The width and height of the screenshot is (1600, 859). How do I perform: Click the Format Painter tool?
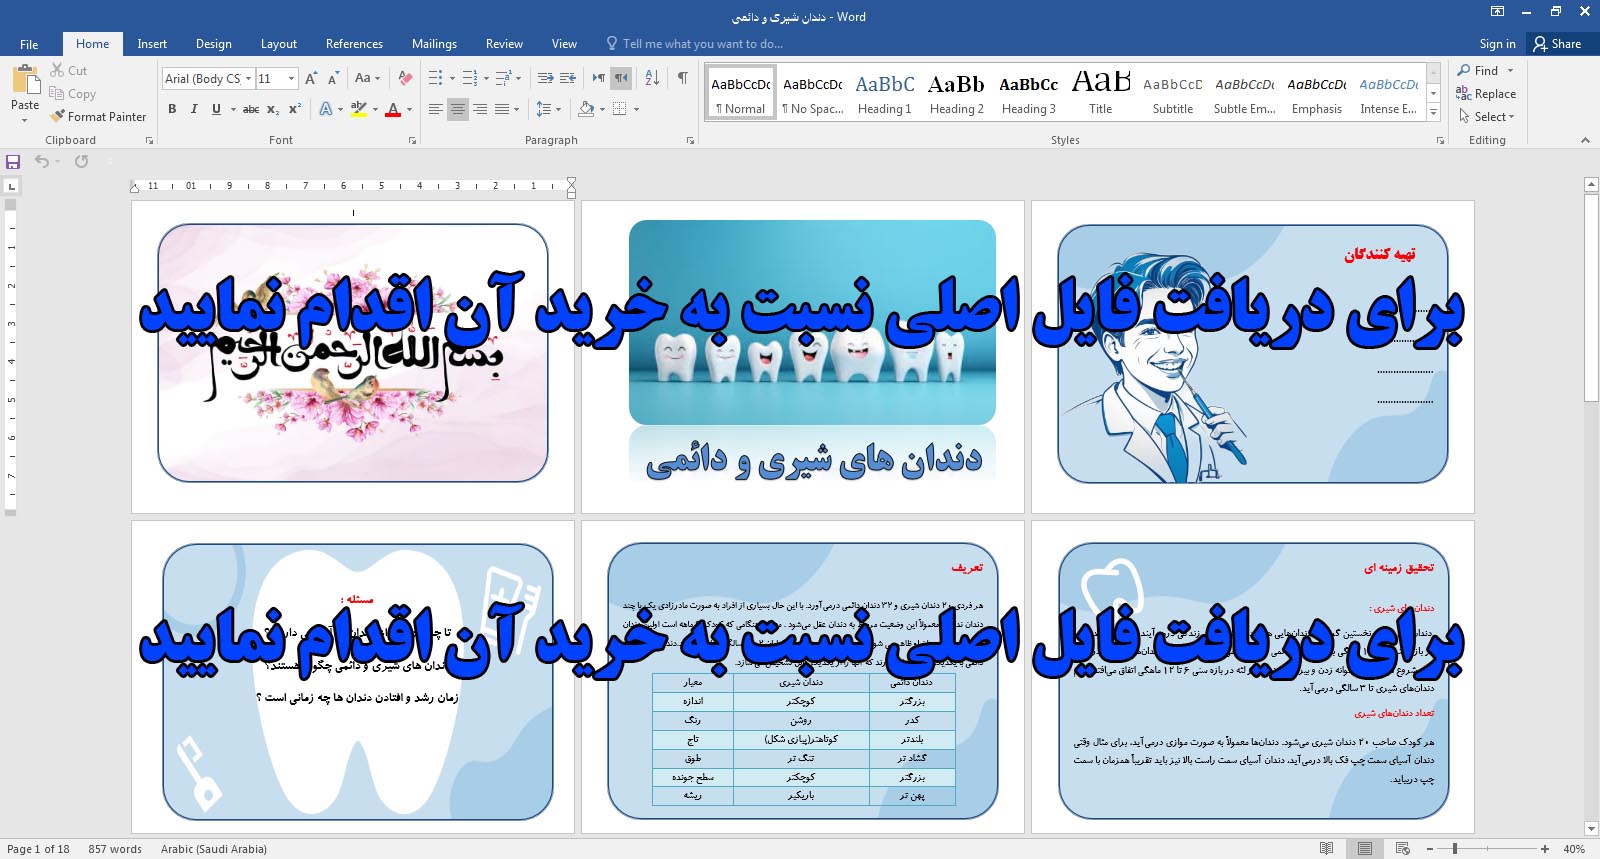[x=98, y=117]
